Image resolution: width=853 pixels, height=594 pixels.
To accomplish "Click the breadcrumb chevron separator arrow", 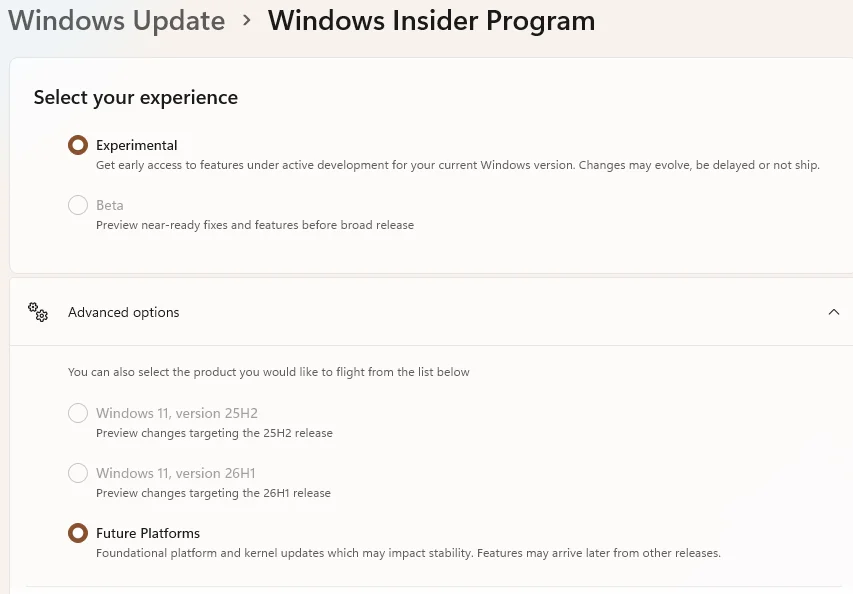I will (247, 21).
